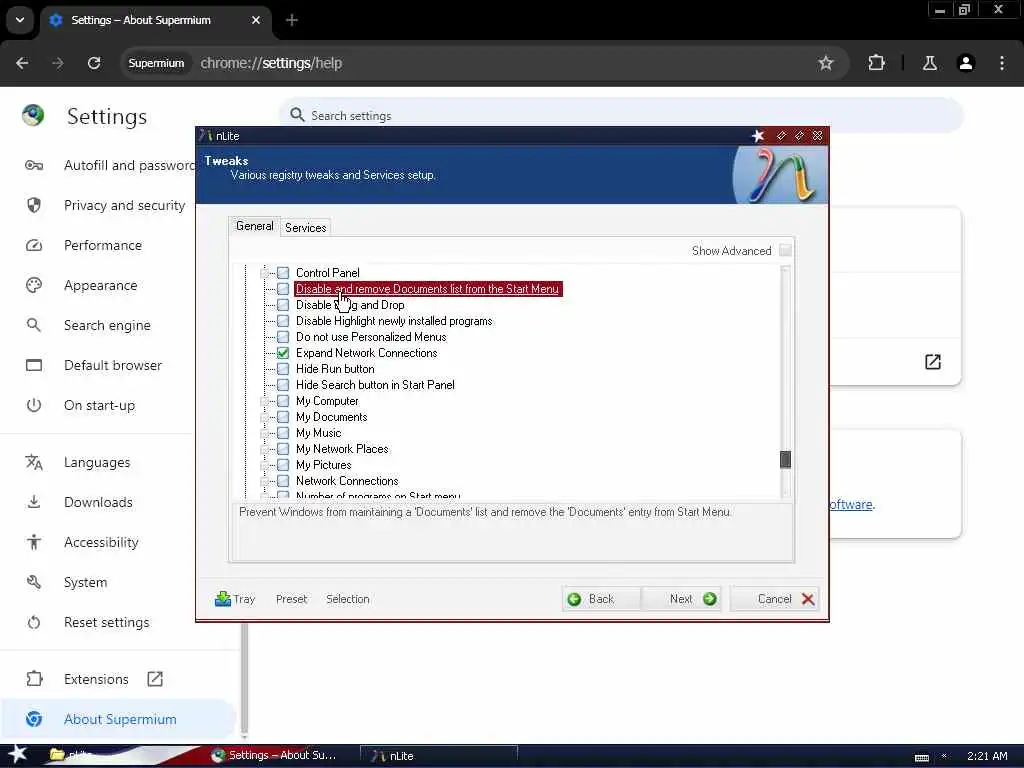
Task: Switch to nLite taskbar button
Action: click(439, 756)
